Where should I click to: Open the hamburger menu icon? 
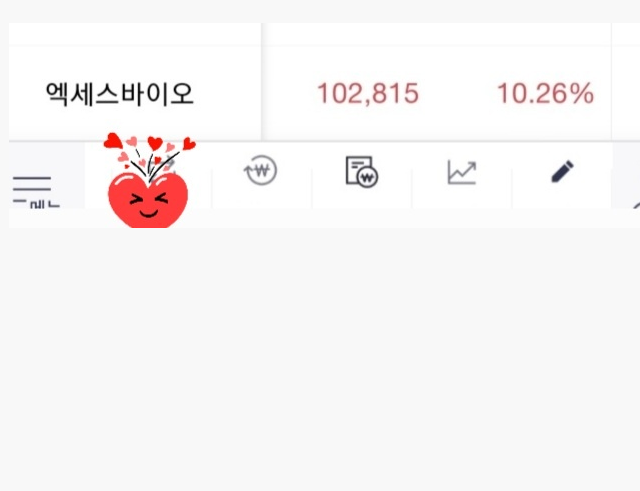[32, 184]
